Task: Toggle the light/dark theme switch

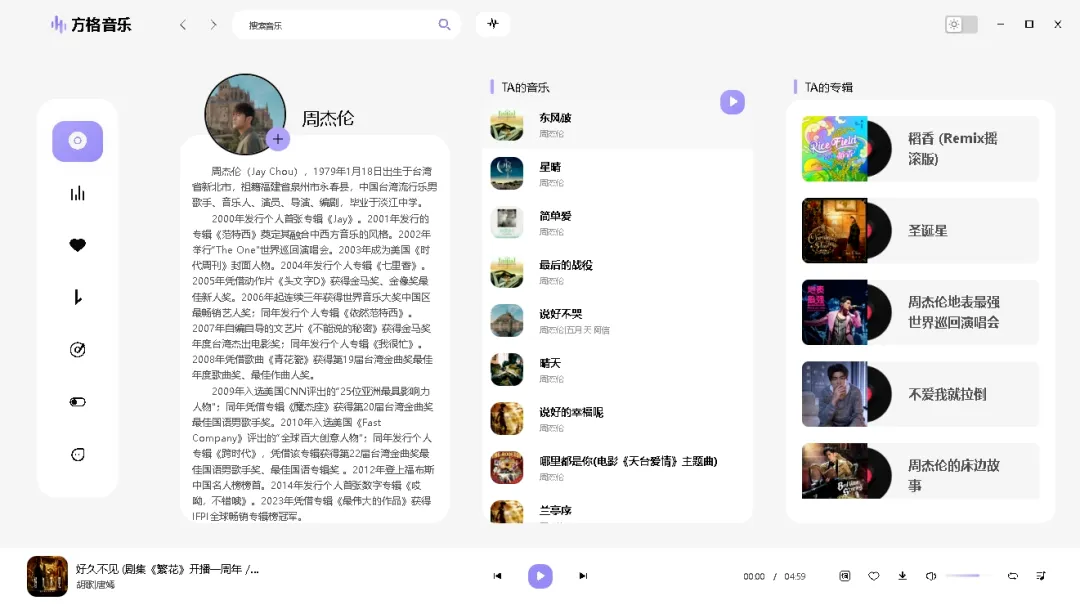Action: [961, 24]
